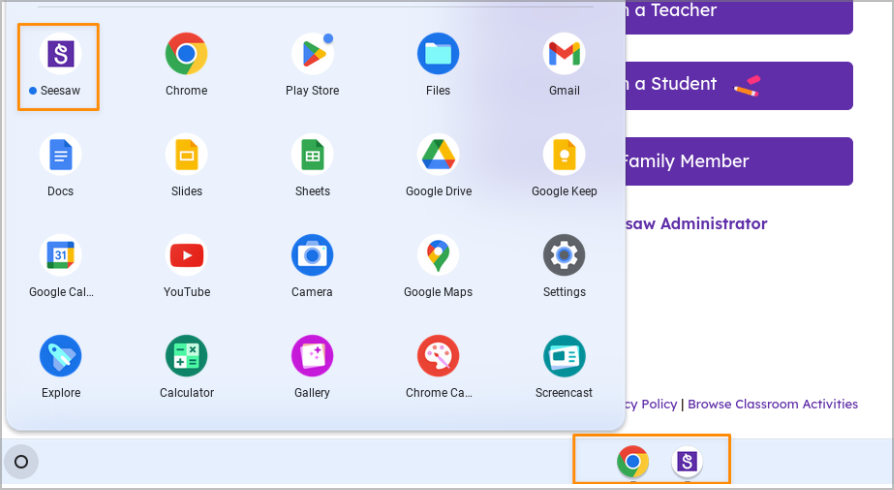Image resolution: width=894 pixels, height=490 pixels.
Task: Open Gmail from the launcher
Action: pos(564,54)
